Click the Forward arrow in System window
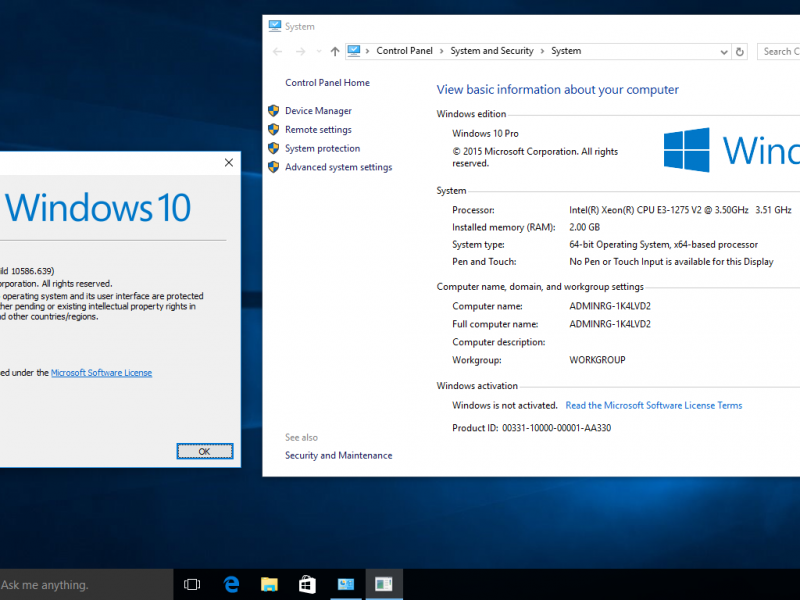 pos(301,52)
